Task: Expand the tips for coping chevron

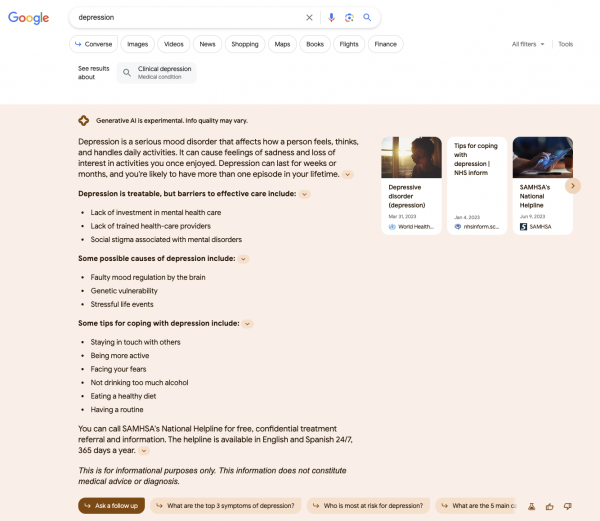Action: click(x=248, y=324)
